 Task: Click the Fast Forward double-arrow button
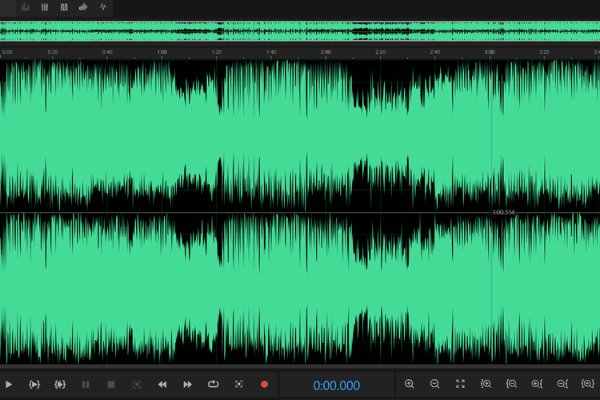(x=187, y=384)
